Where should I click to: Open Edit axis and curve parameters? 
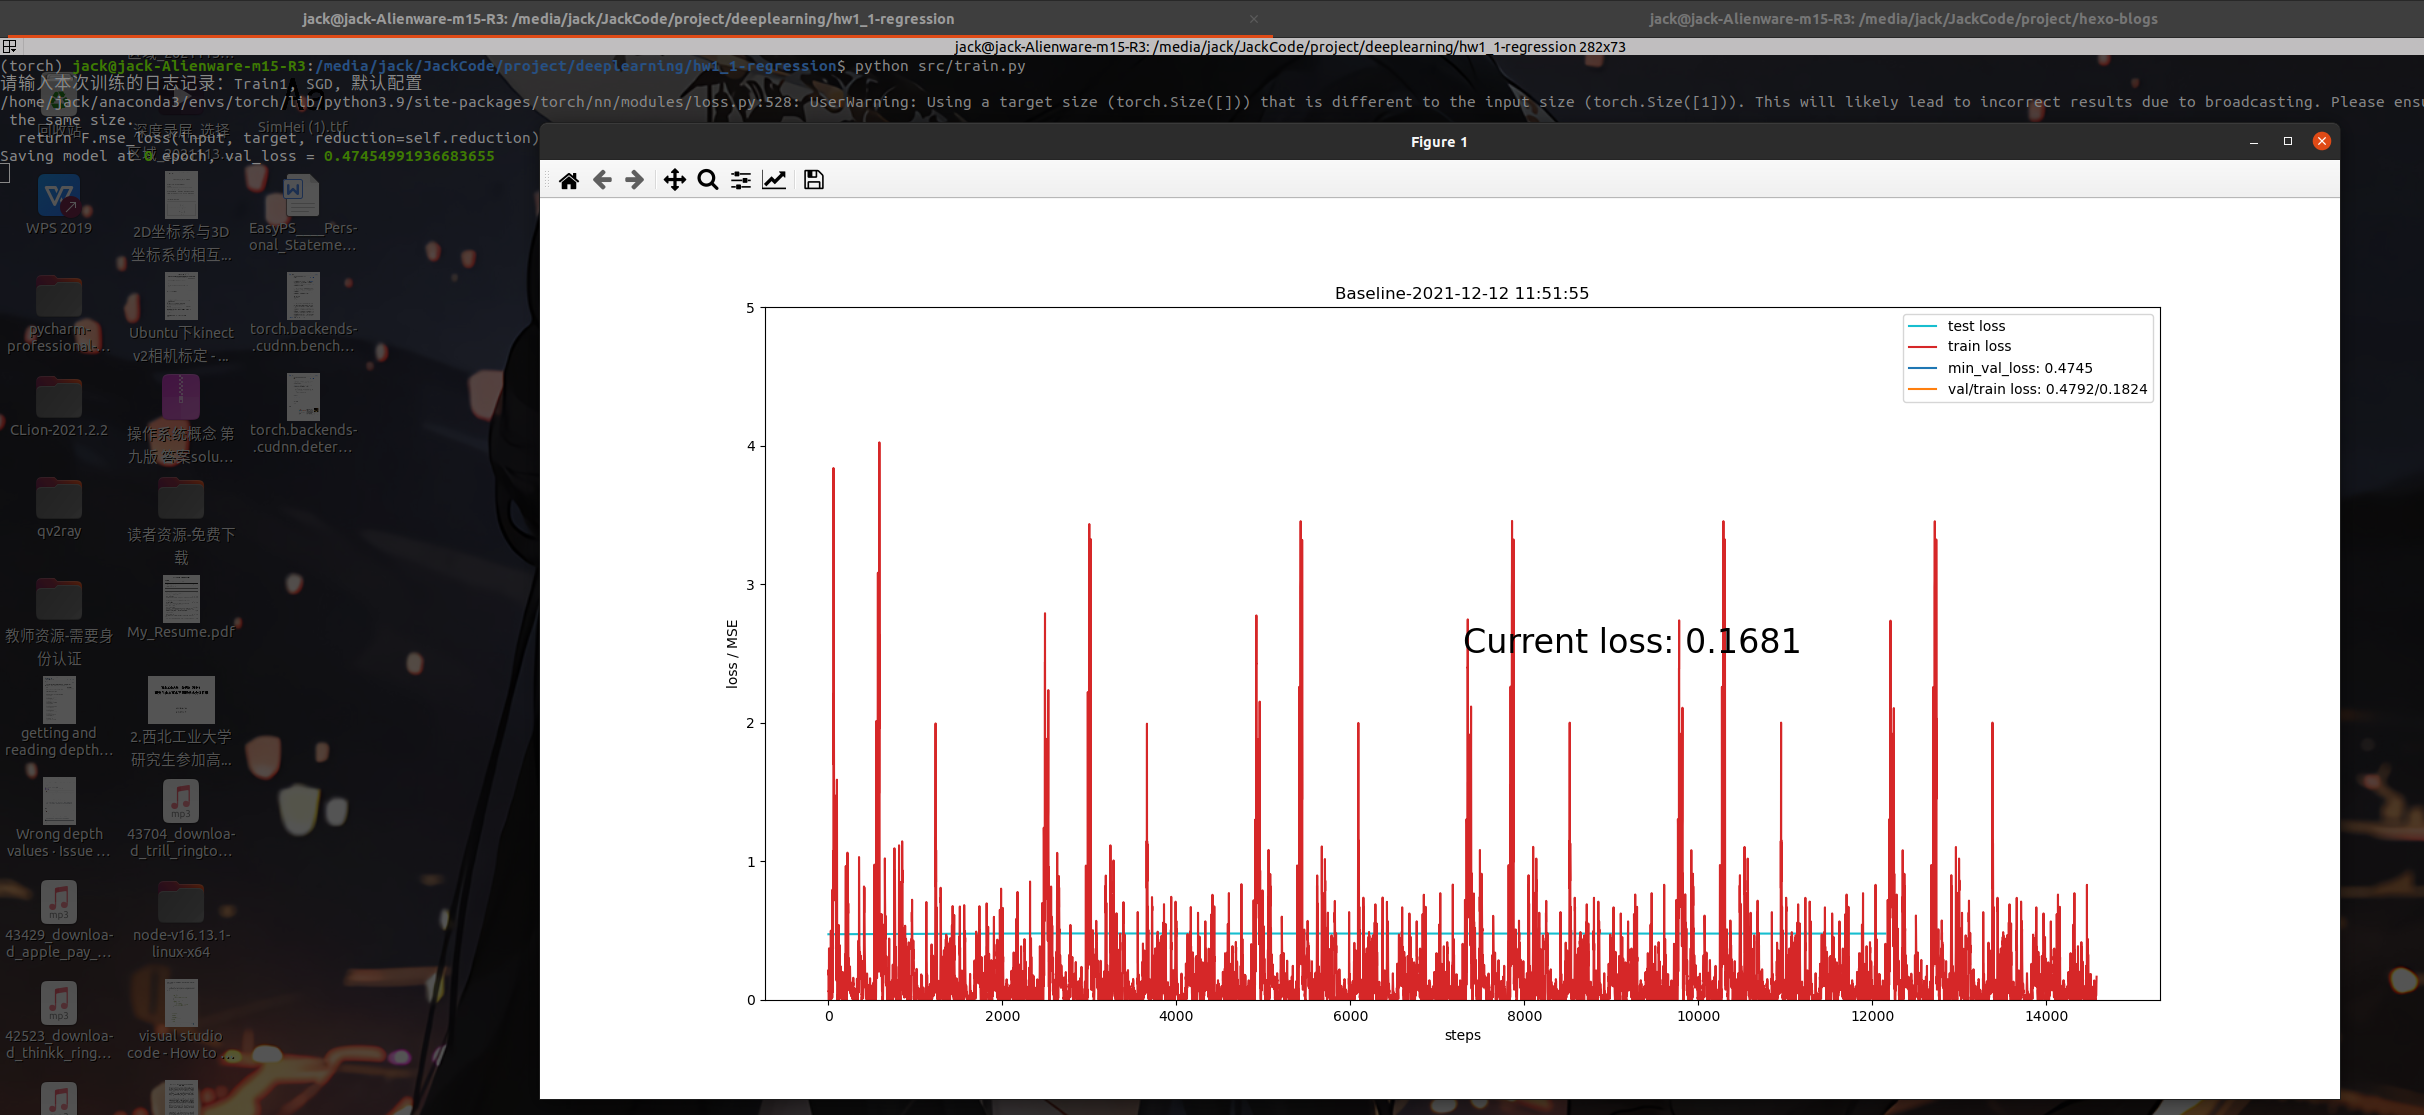pos(774,180)
